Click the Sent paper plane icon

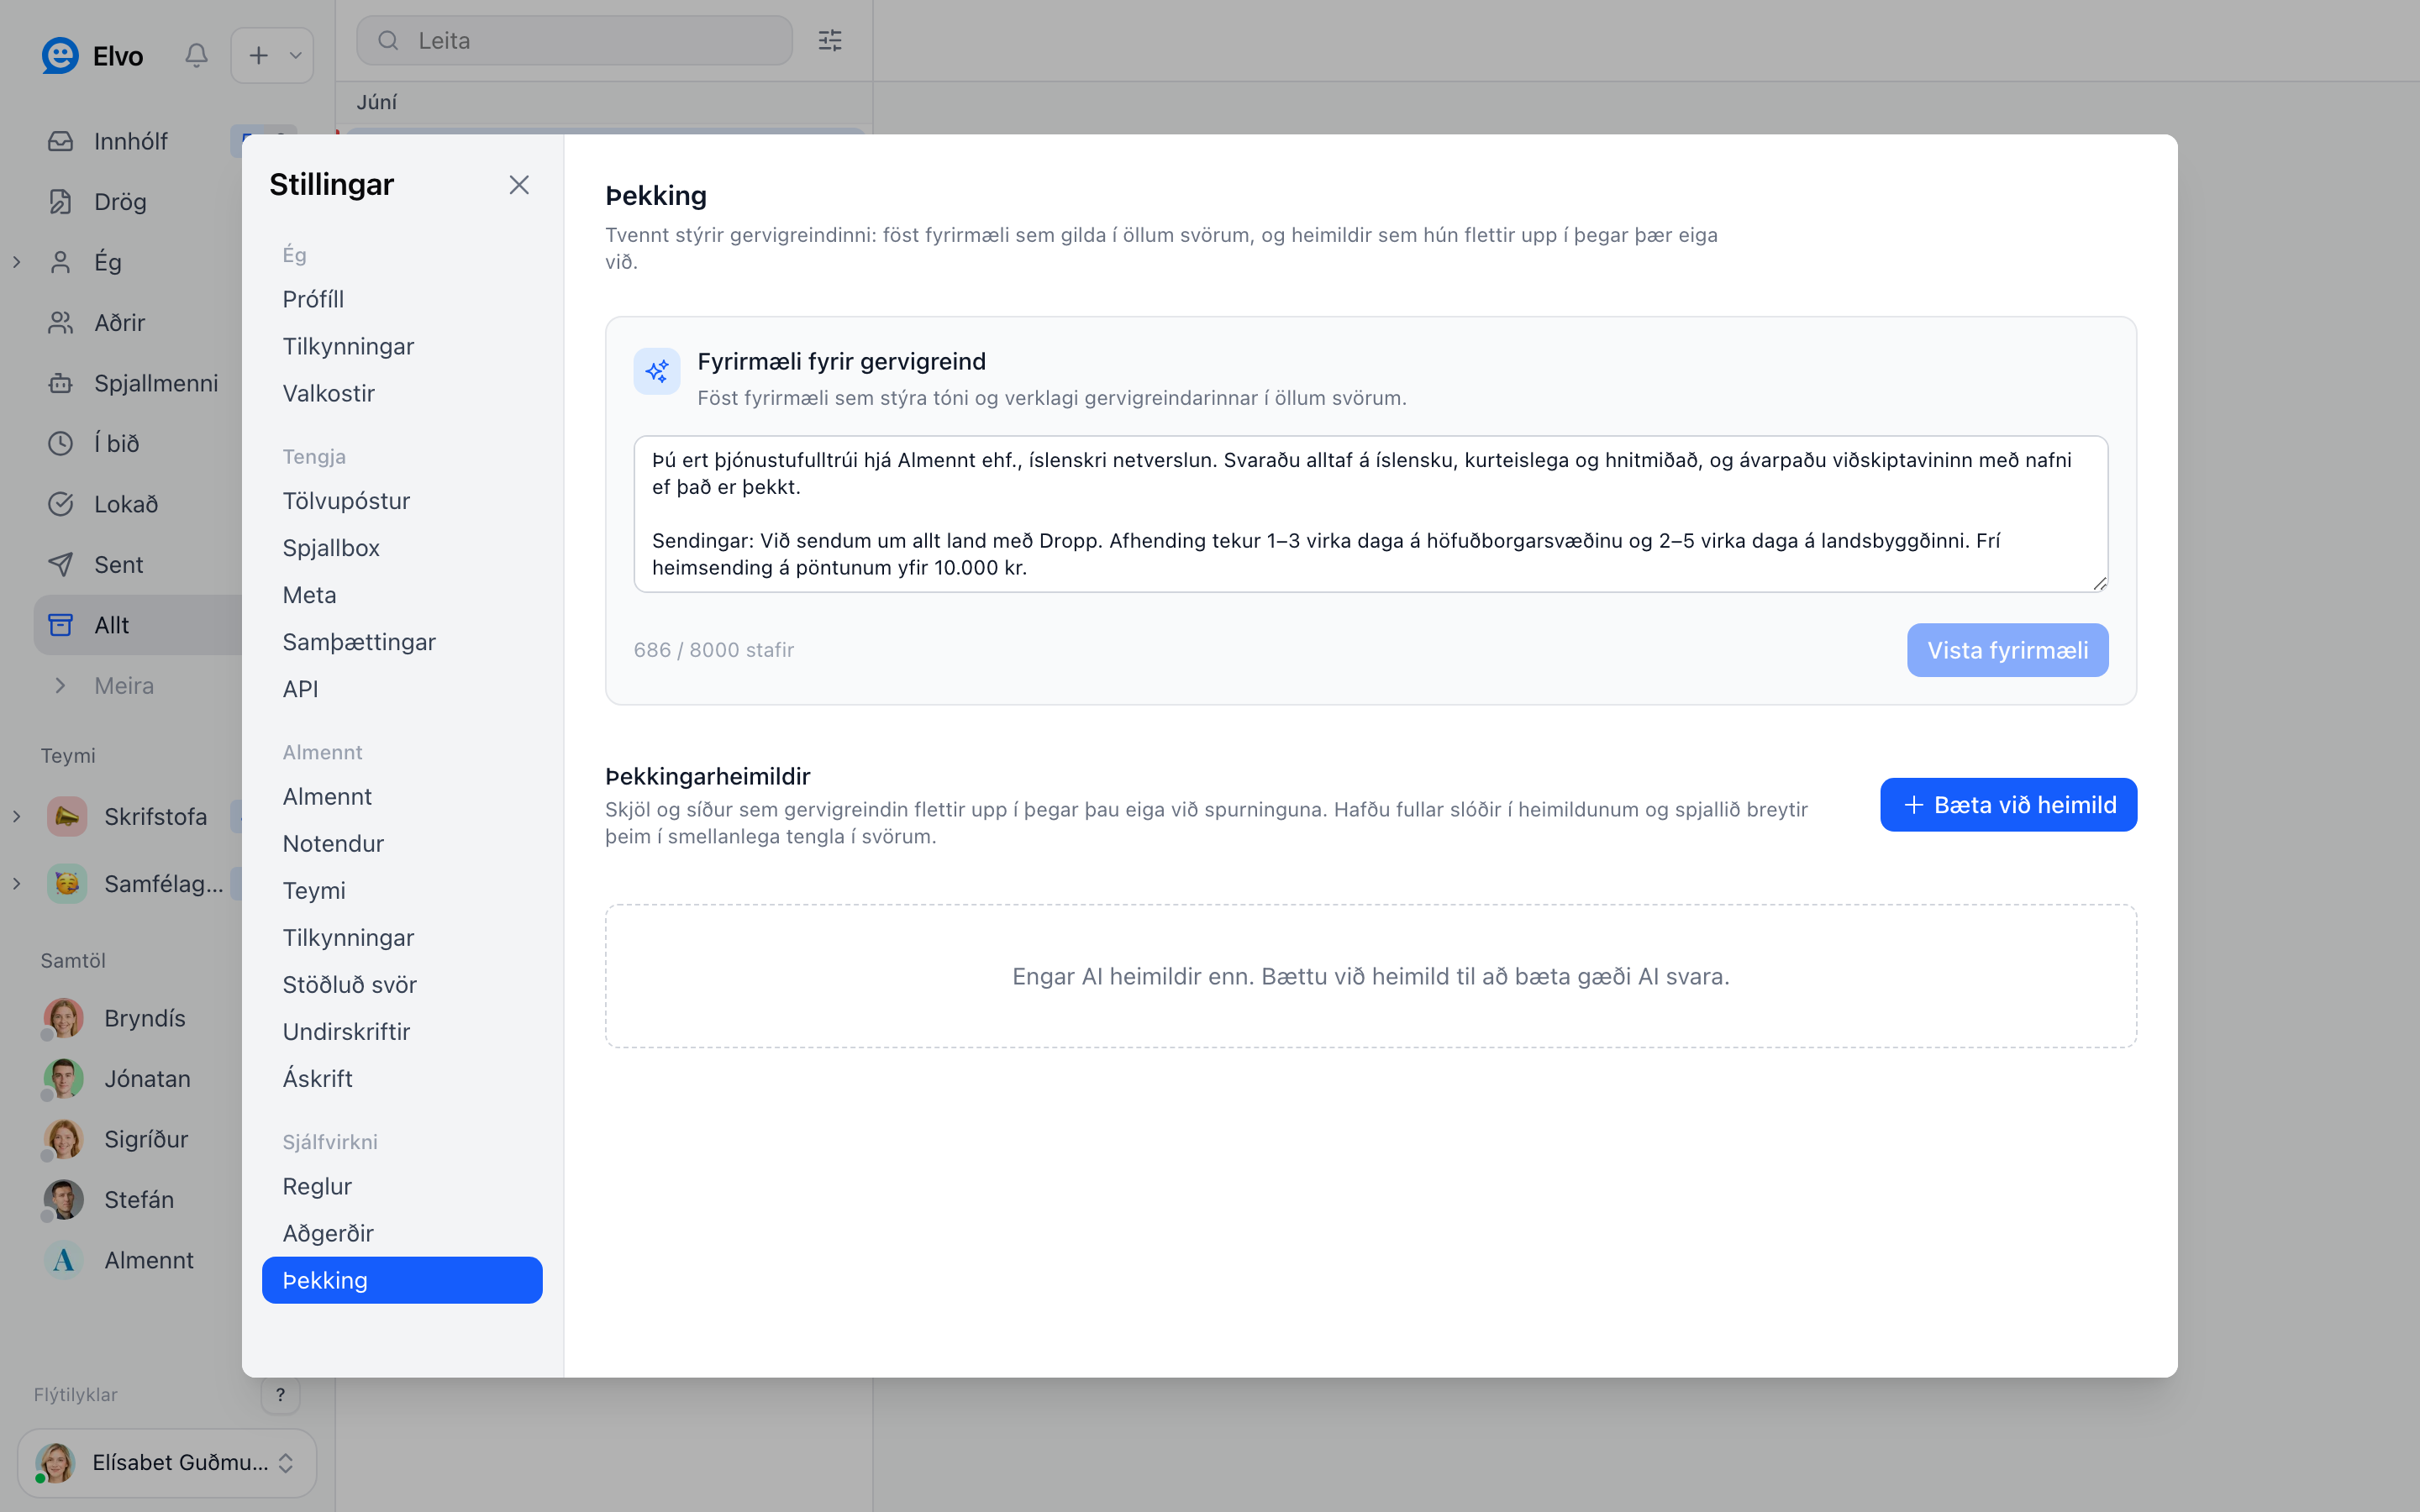point(61,564)
